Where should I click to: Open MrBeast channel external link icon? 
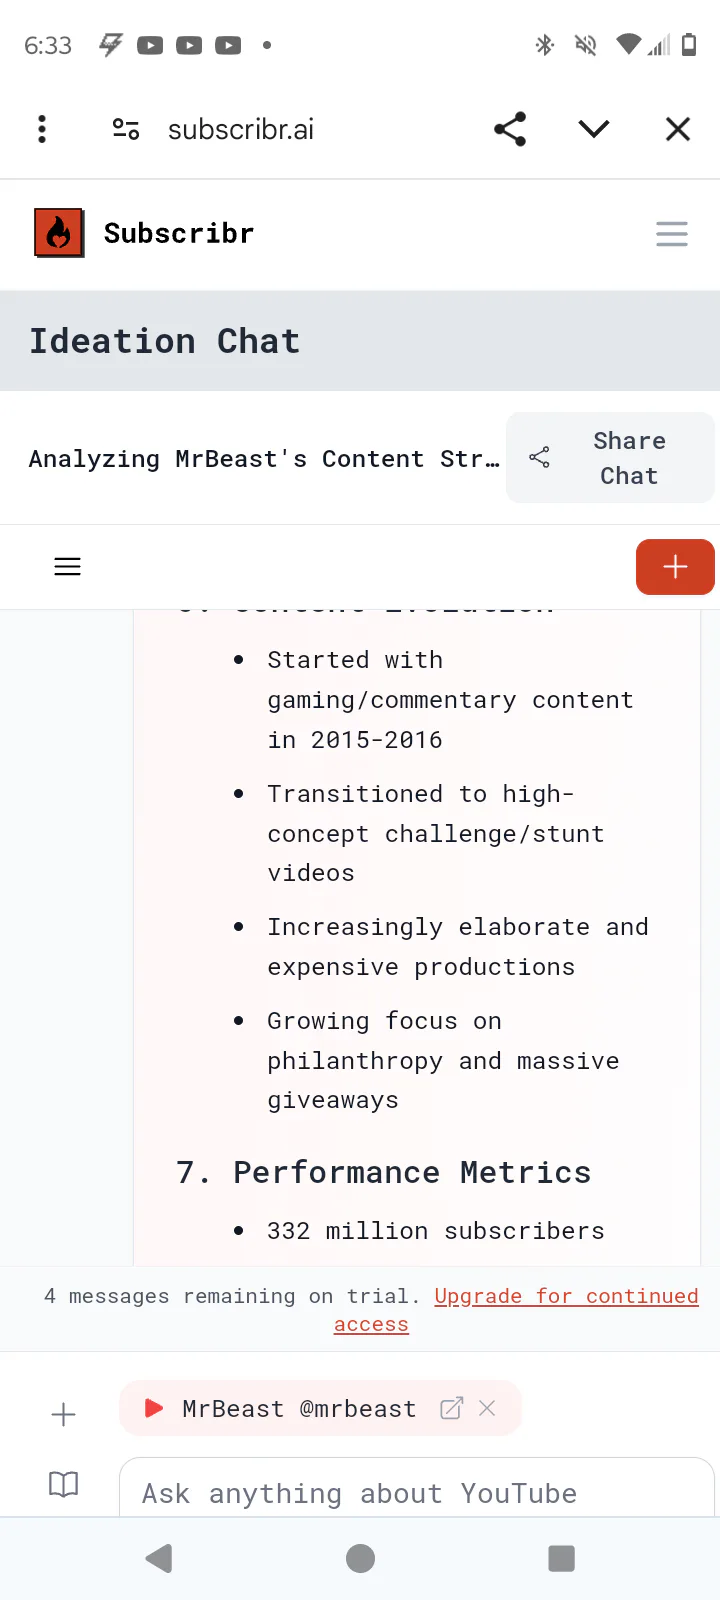pyautogui.click(x=452, y=1408)
